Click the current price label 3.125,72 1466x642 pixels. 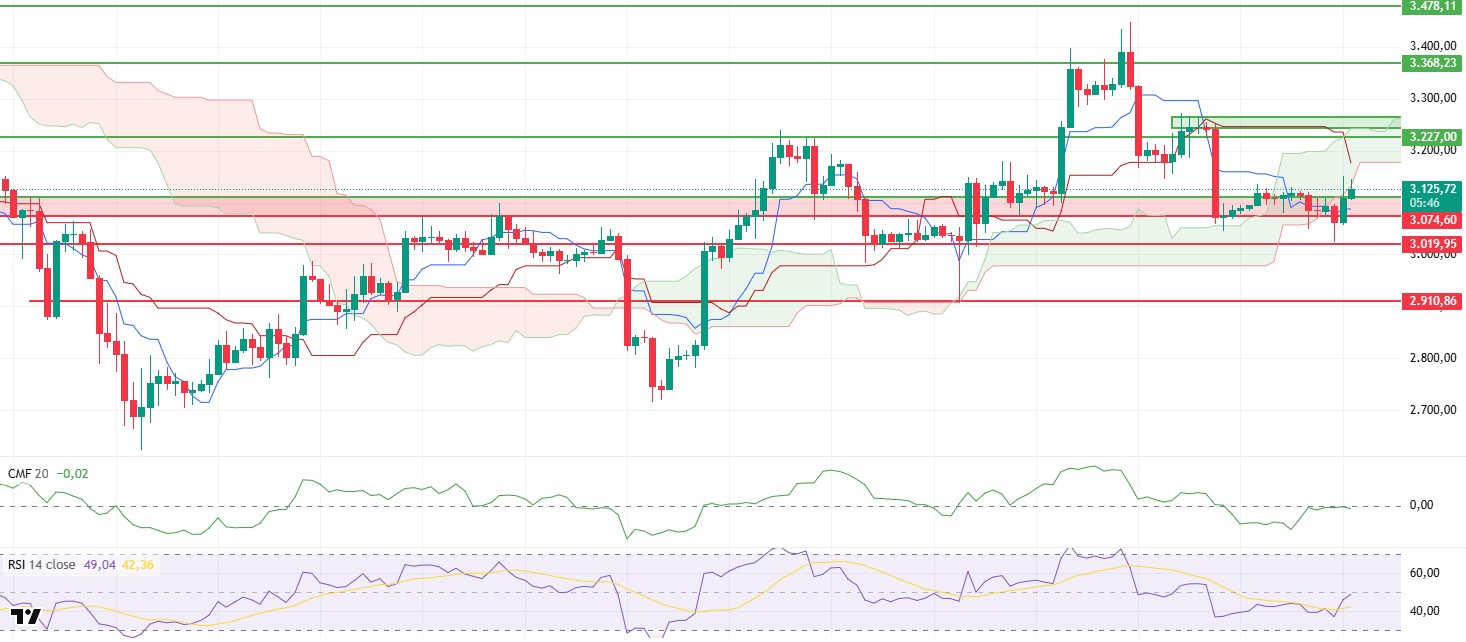[1432, 188]
